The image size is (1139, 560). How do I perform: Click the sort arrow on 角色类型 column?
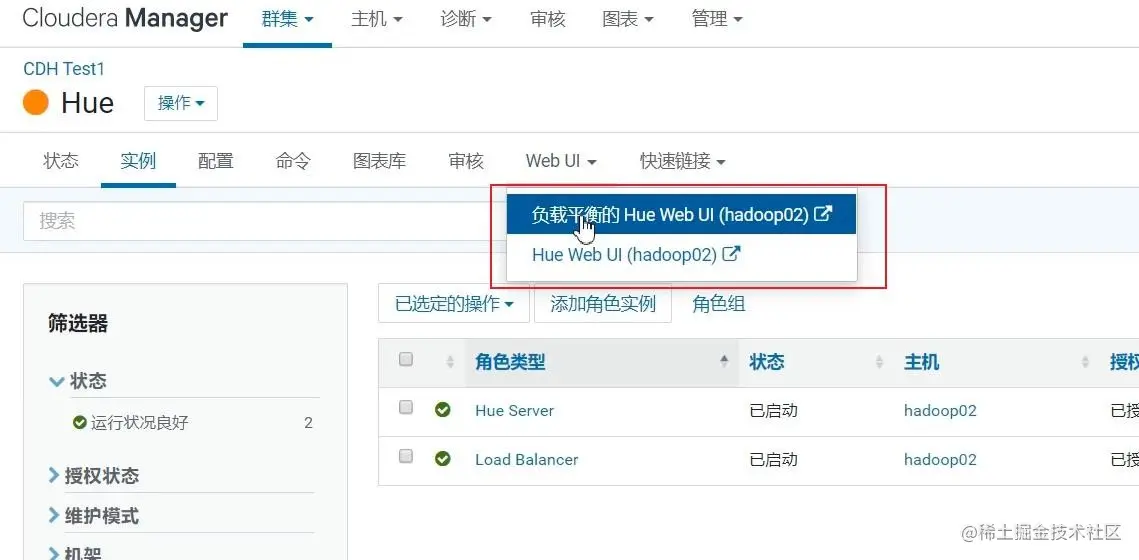(x=724, y=360)
